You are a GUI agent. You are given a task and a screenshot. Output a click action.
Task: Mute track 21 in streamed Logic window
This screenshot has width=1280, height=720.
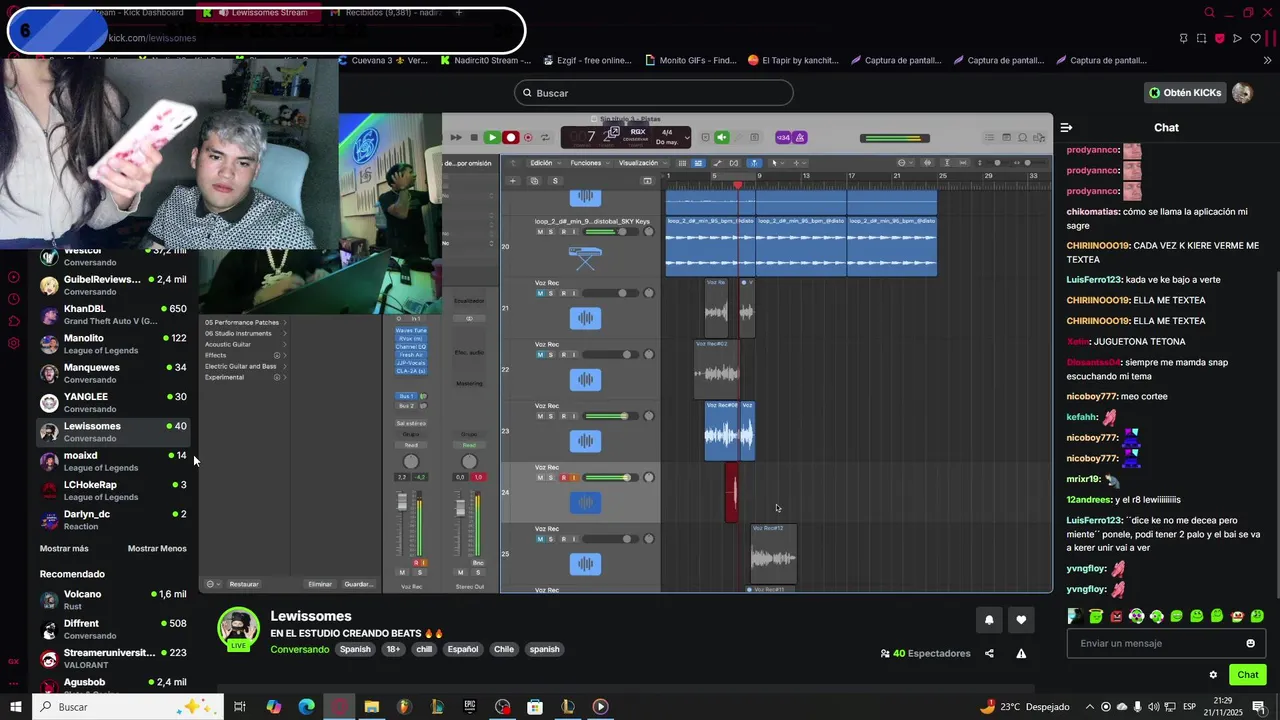540,293
